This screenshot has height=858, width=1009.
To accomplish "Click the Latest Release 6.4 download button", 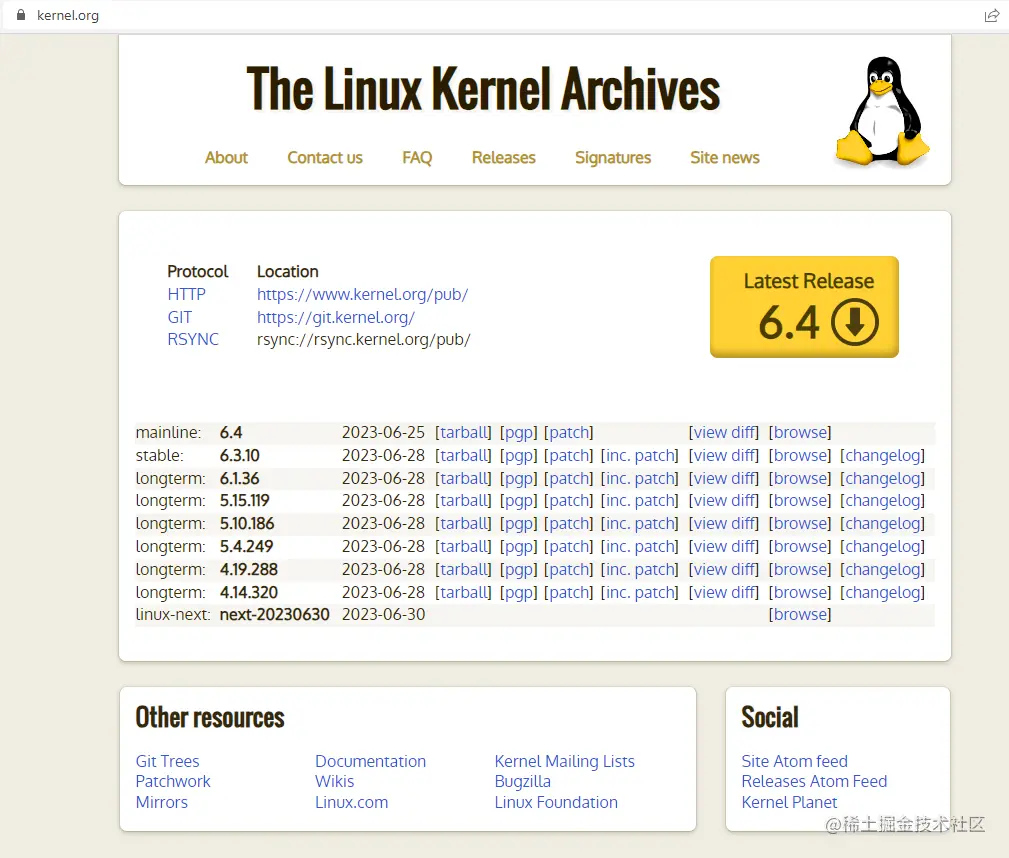I will coord(804,306).
